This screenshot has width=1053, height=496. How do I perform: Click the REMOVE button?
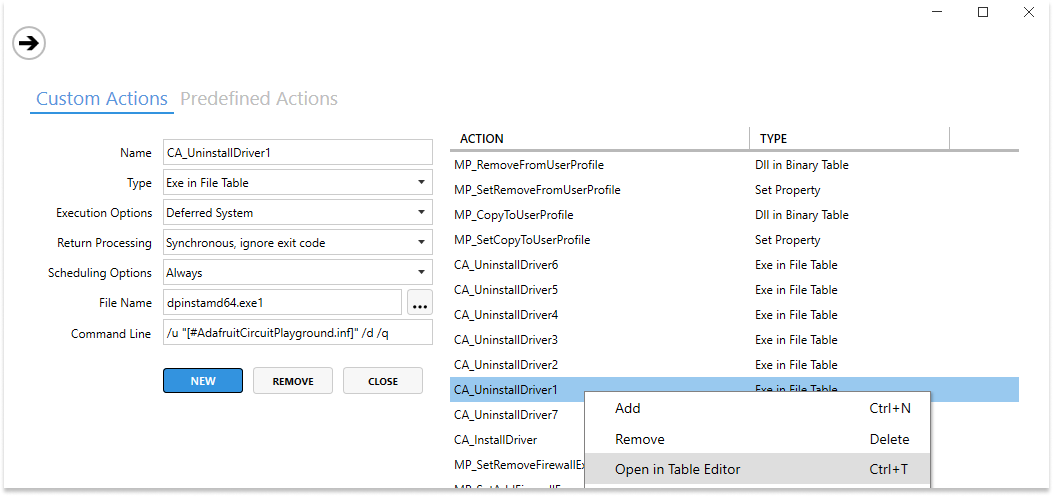click(293, 381)
